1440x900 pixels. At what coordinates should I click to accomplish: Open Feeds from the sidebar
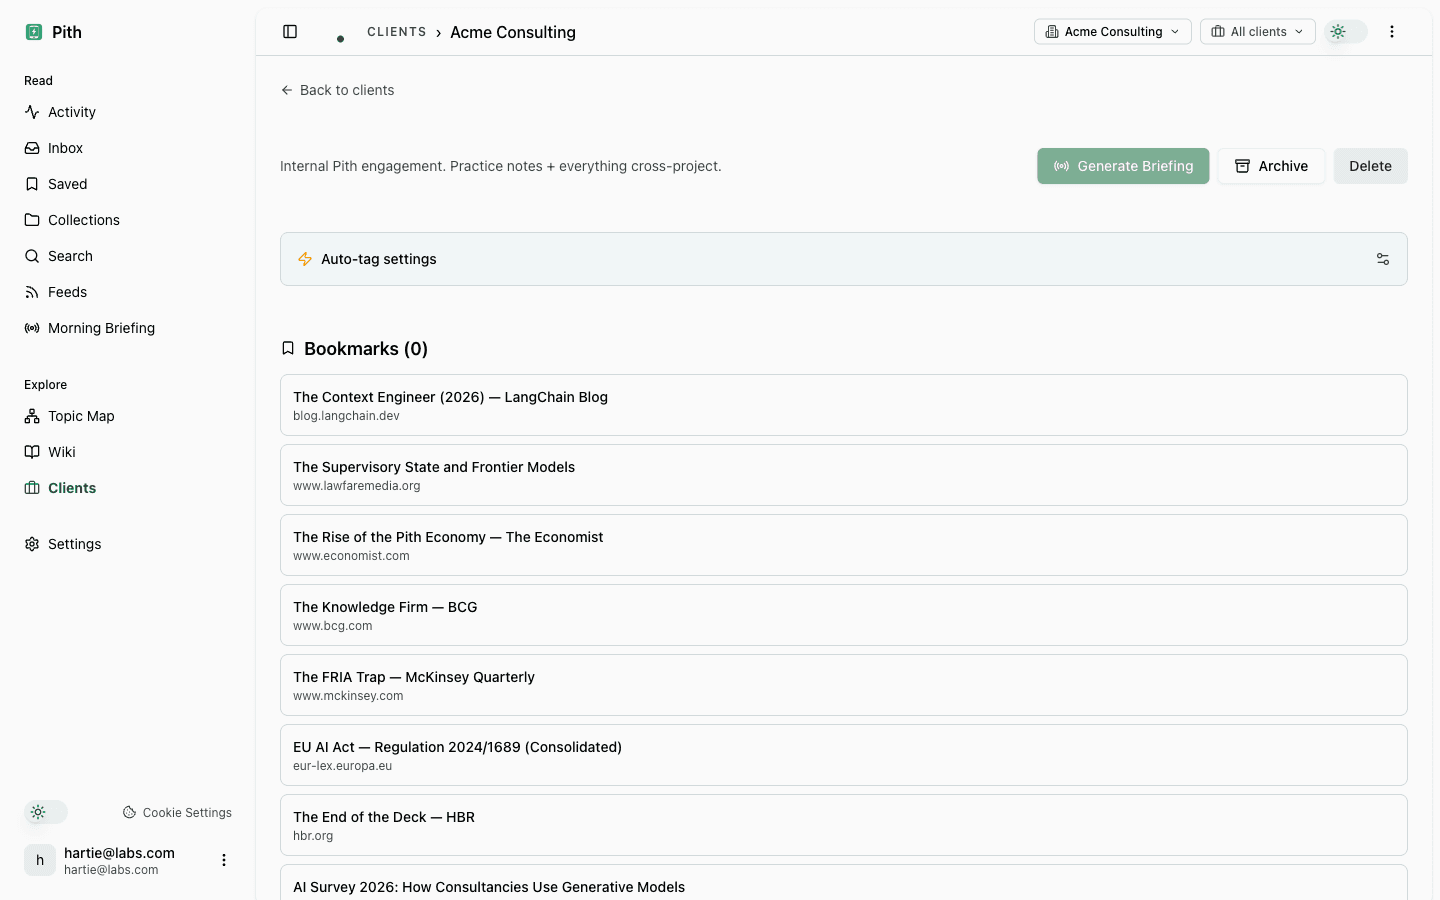click(x=128, y=292)
